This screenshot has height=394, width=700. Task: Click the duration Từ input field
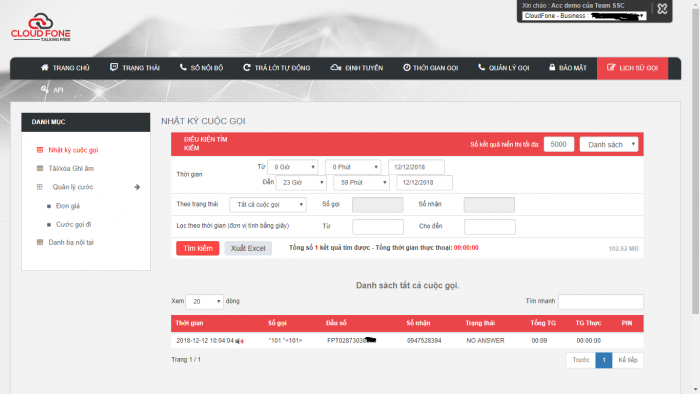click(378, 227)
